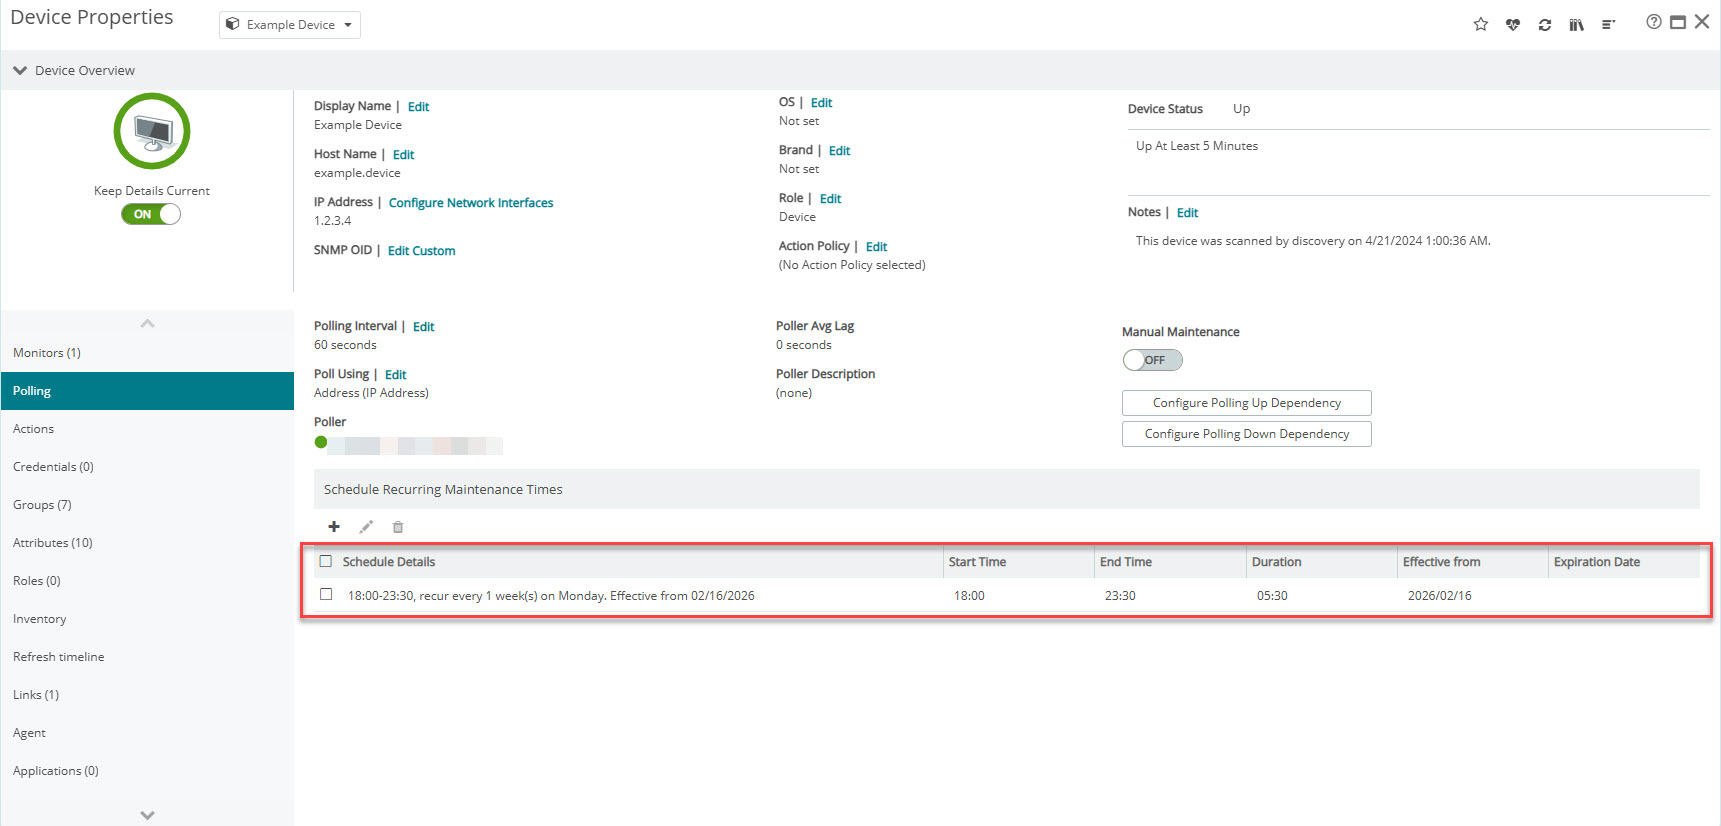Click Configure Polling Up Dependency button
This screenshot has width=1721, height=826.
coord(1246,403)
